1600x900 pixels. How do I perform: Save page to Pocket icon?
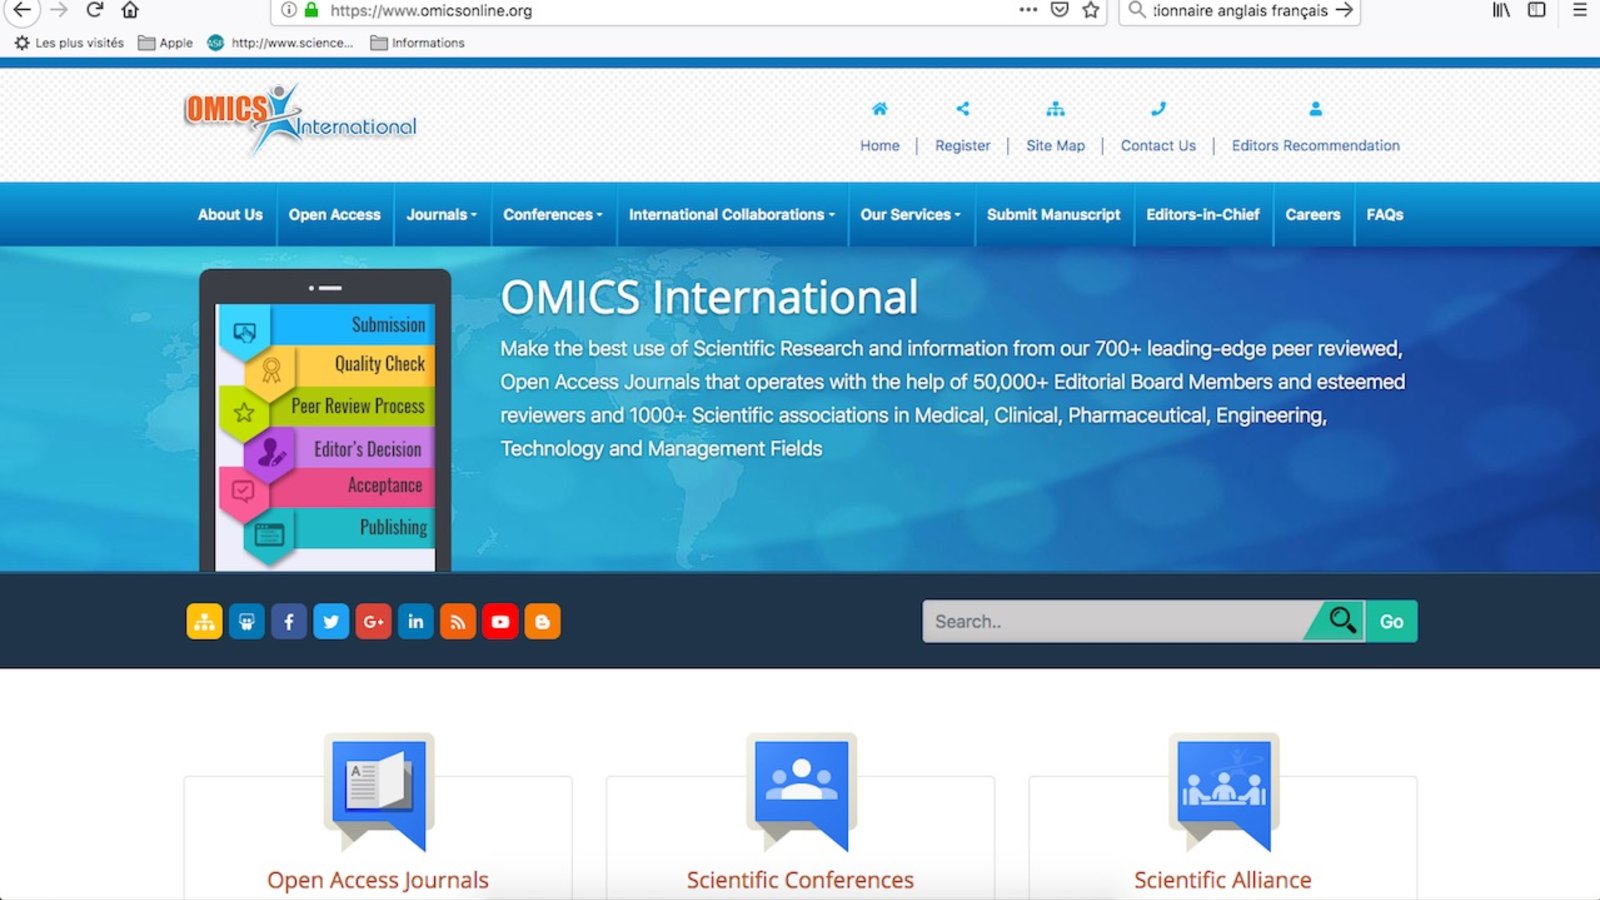pyautogui.click(x=1060, y=10)
